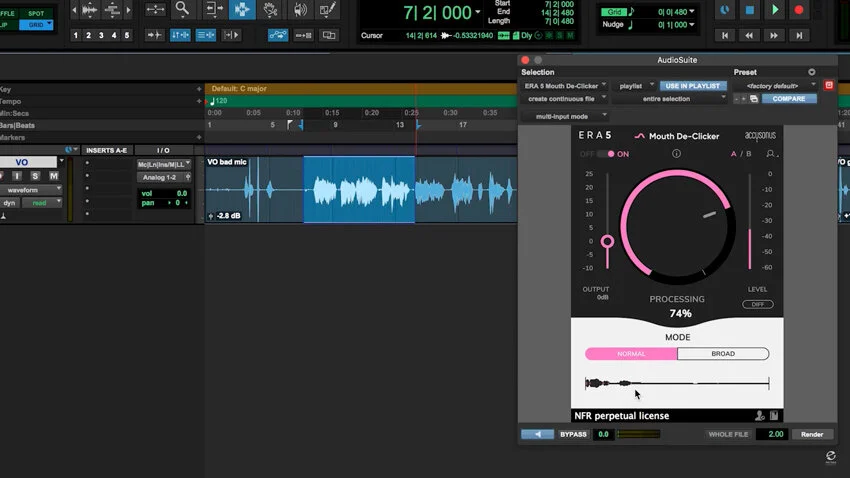
Task: Select the Grabber hand tool
Action: (270, 9)
